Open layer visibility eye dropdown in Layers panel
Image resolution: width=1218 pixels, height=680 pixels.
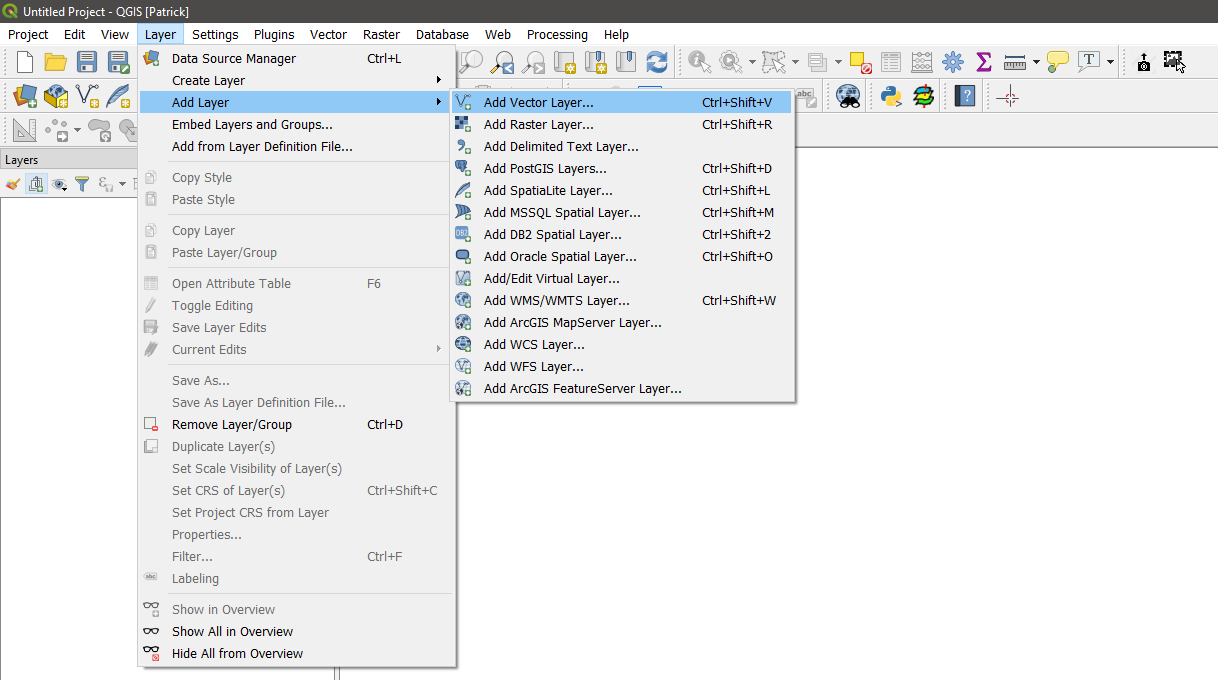point(61,184)
